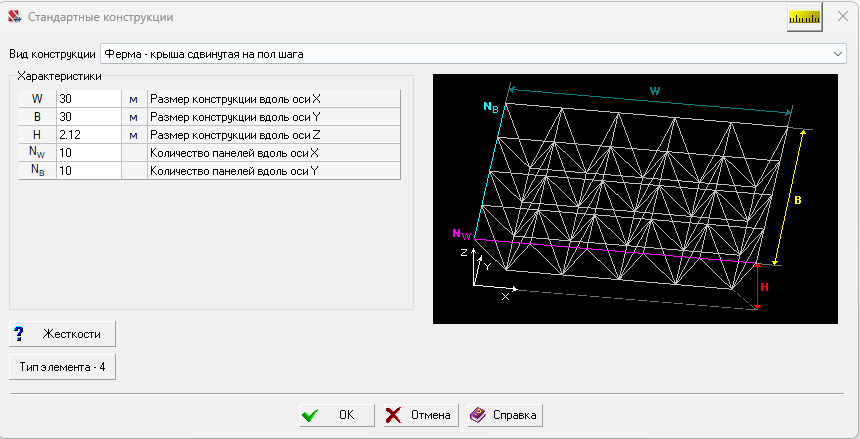This screenshot has width=860, height=439.
Task: Click the Nb panel count field
Action: (x=88, y=171)
